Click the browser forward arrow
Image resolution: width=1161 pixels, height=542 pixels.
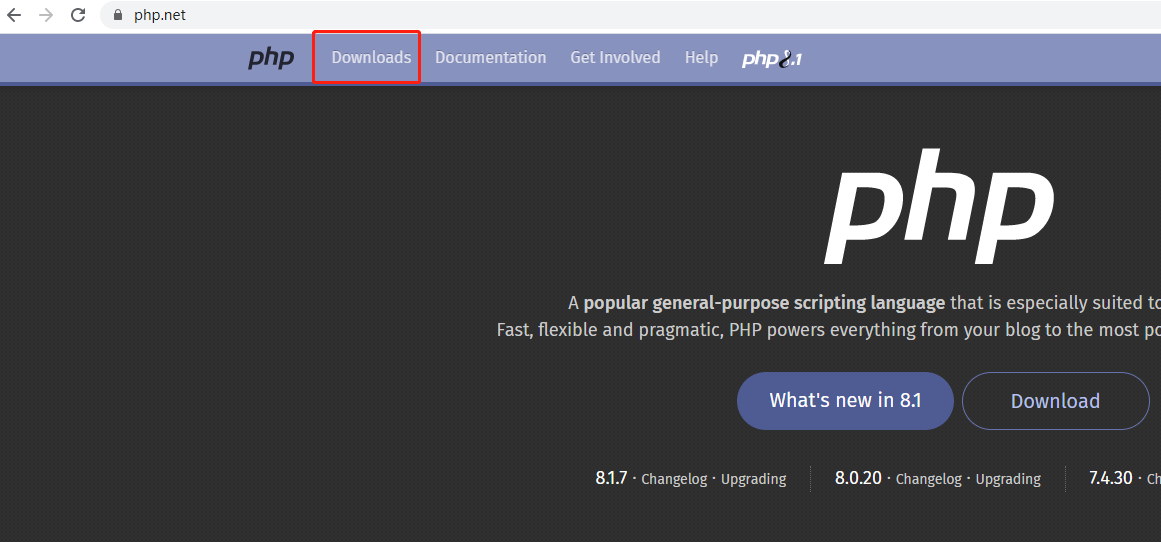tap(46, 15)
